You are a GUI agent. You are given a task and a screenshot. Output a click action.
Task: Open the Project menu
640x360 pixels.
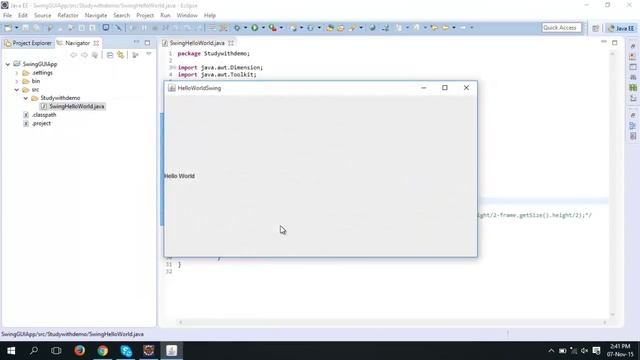click(x=145, y=16)
